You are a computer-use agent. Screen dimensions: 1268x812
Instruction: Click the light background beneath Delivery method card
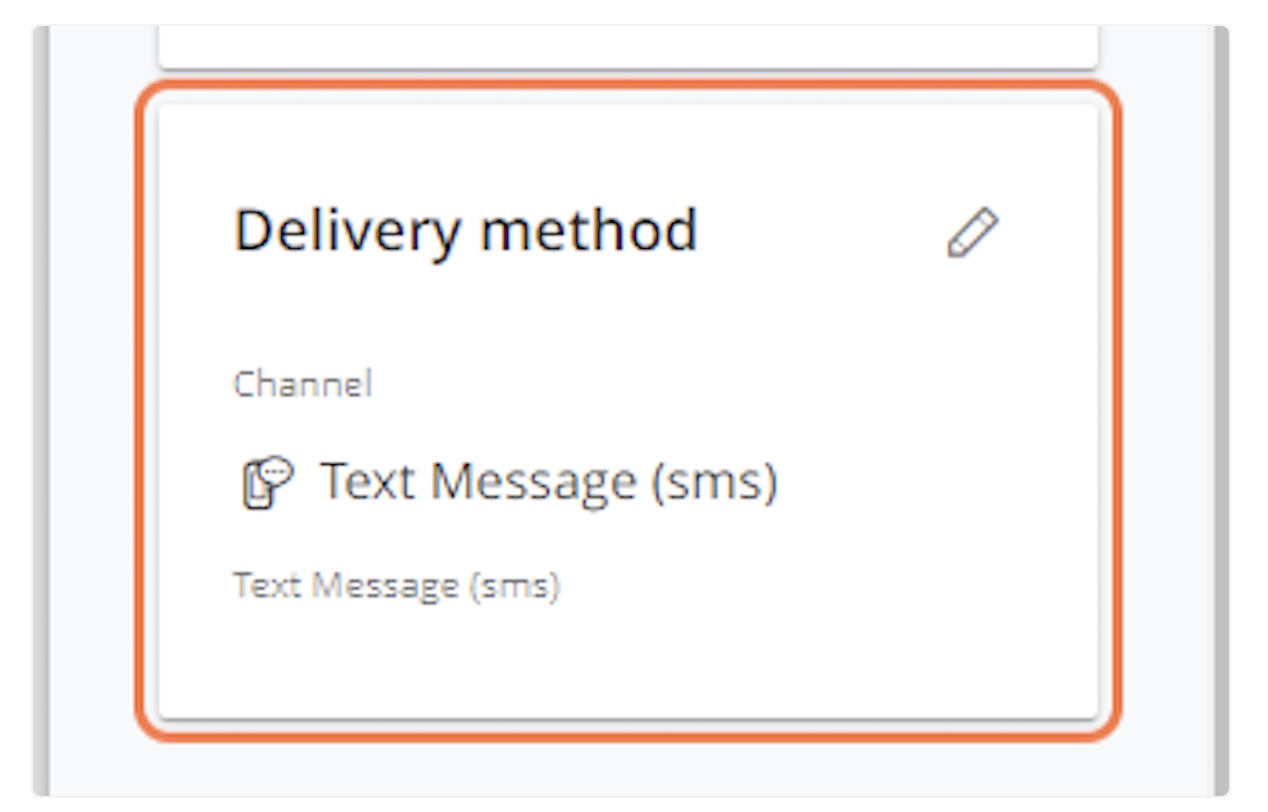628,770
